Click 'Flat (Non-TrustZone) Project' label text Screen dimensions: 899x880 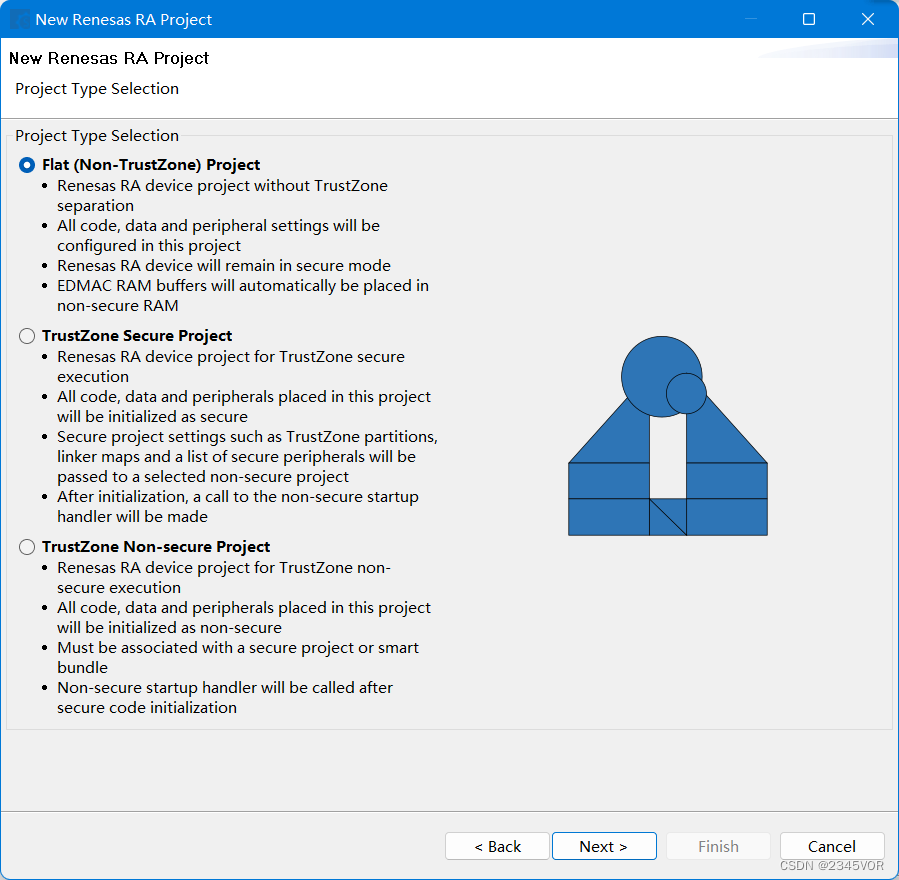(151, 165)
